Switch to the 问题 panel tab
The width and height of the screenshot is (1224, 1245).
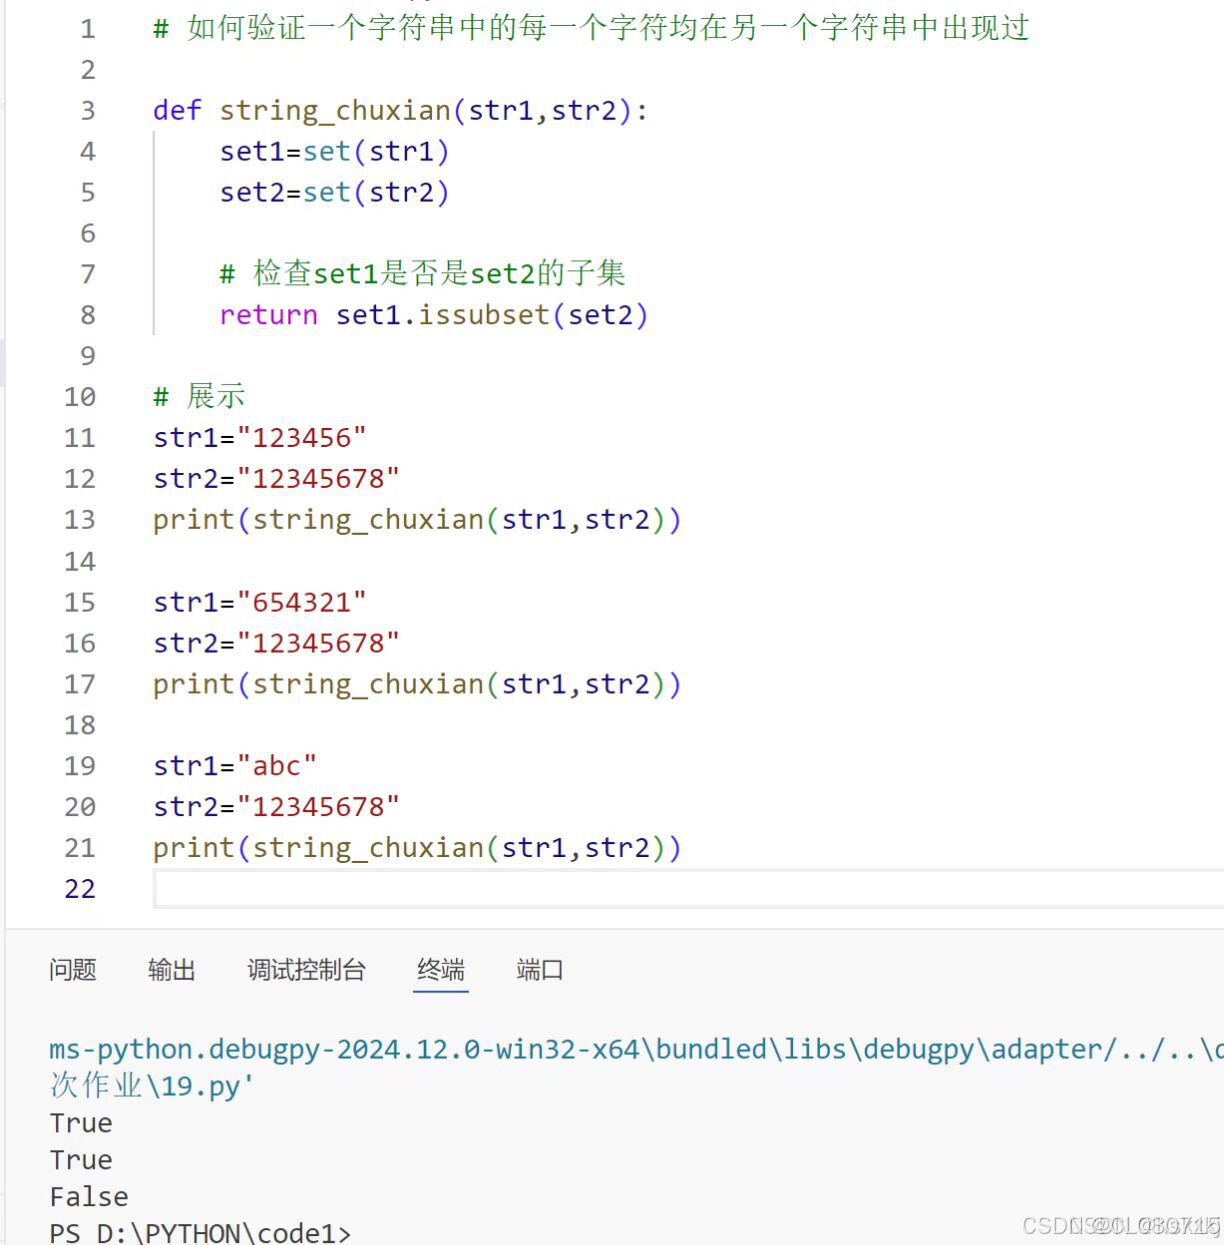(73, 969)
